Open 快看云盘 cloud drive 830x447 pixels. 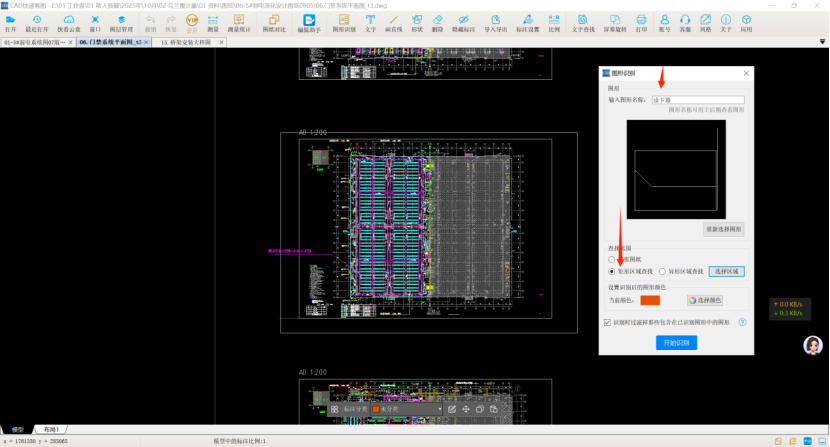click(x=68, y=23)
